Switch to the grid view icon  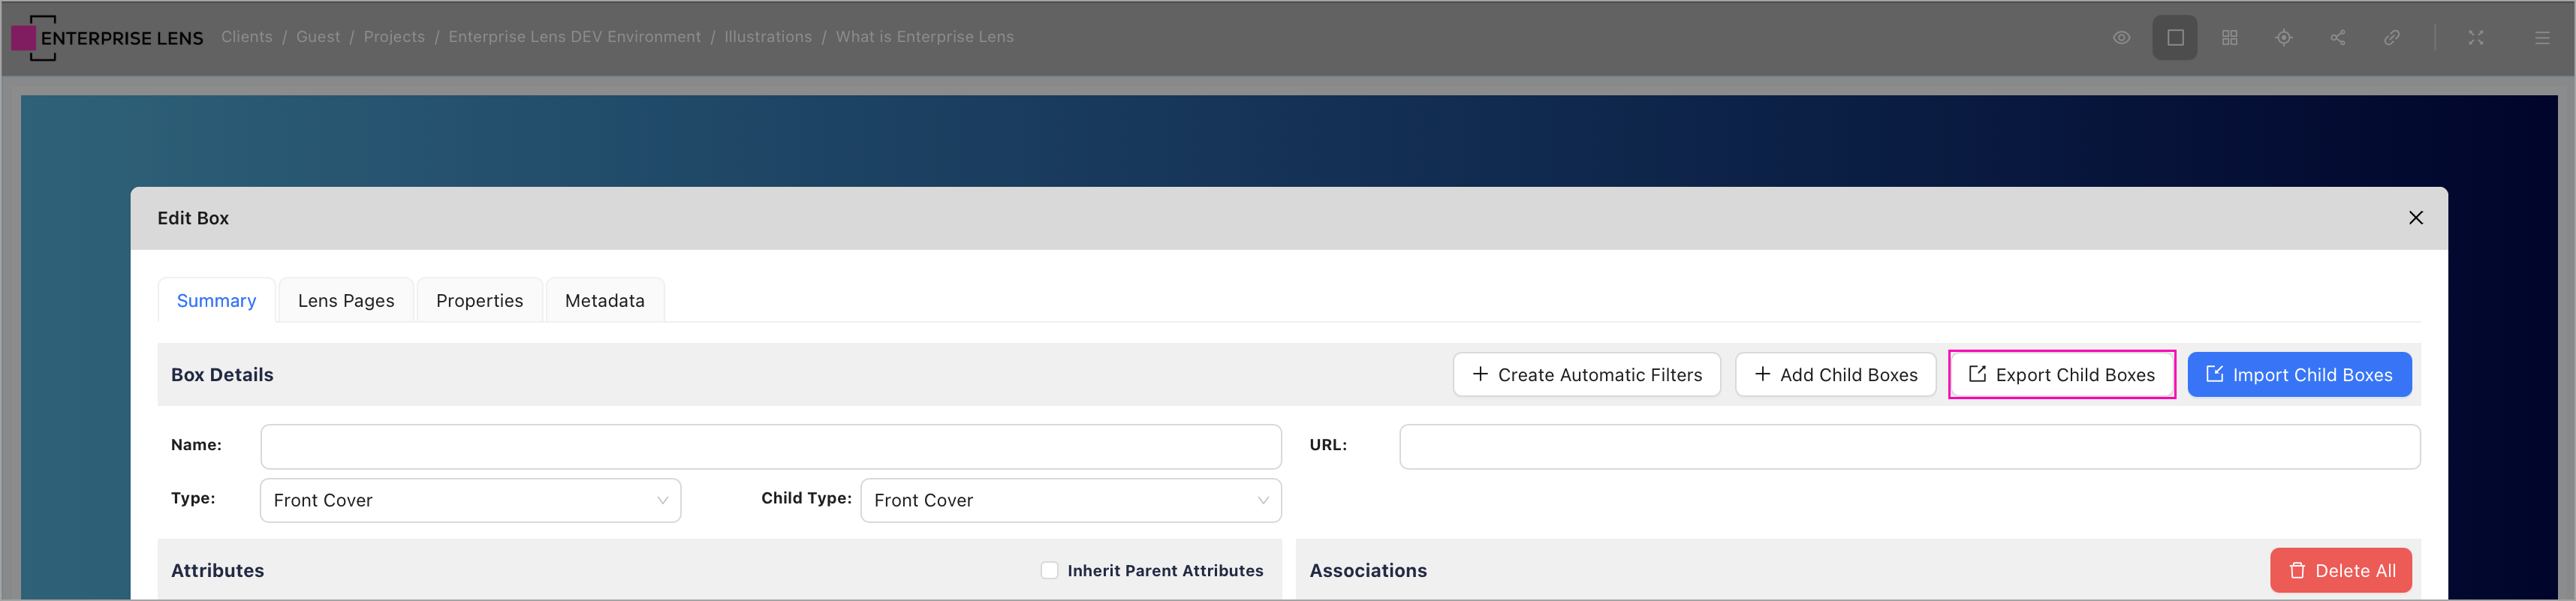pyautogui.click(x=2229, y=38)
